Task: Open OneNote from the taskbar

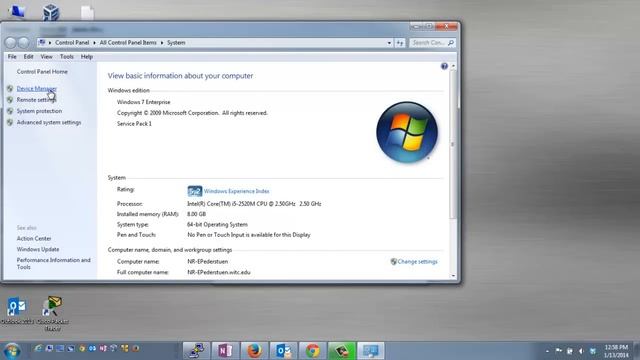Action: pos(225,351)
